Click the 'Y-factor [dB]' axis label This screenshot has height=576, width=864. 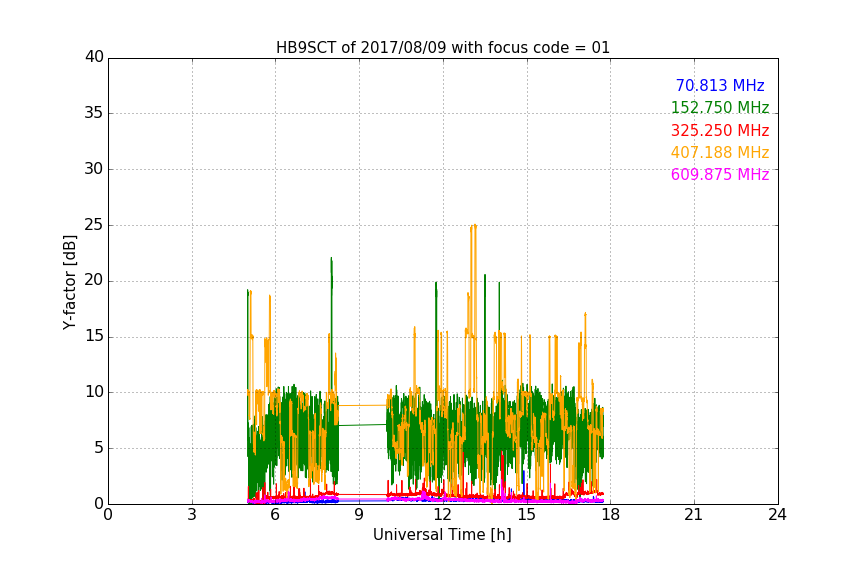69,282
